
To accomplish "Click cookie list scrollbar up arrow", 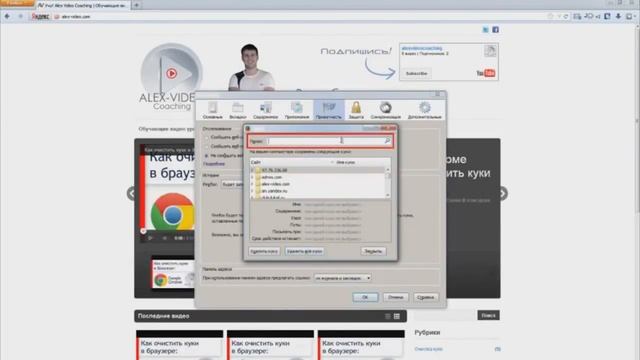I will [x=388, y=169].
